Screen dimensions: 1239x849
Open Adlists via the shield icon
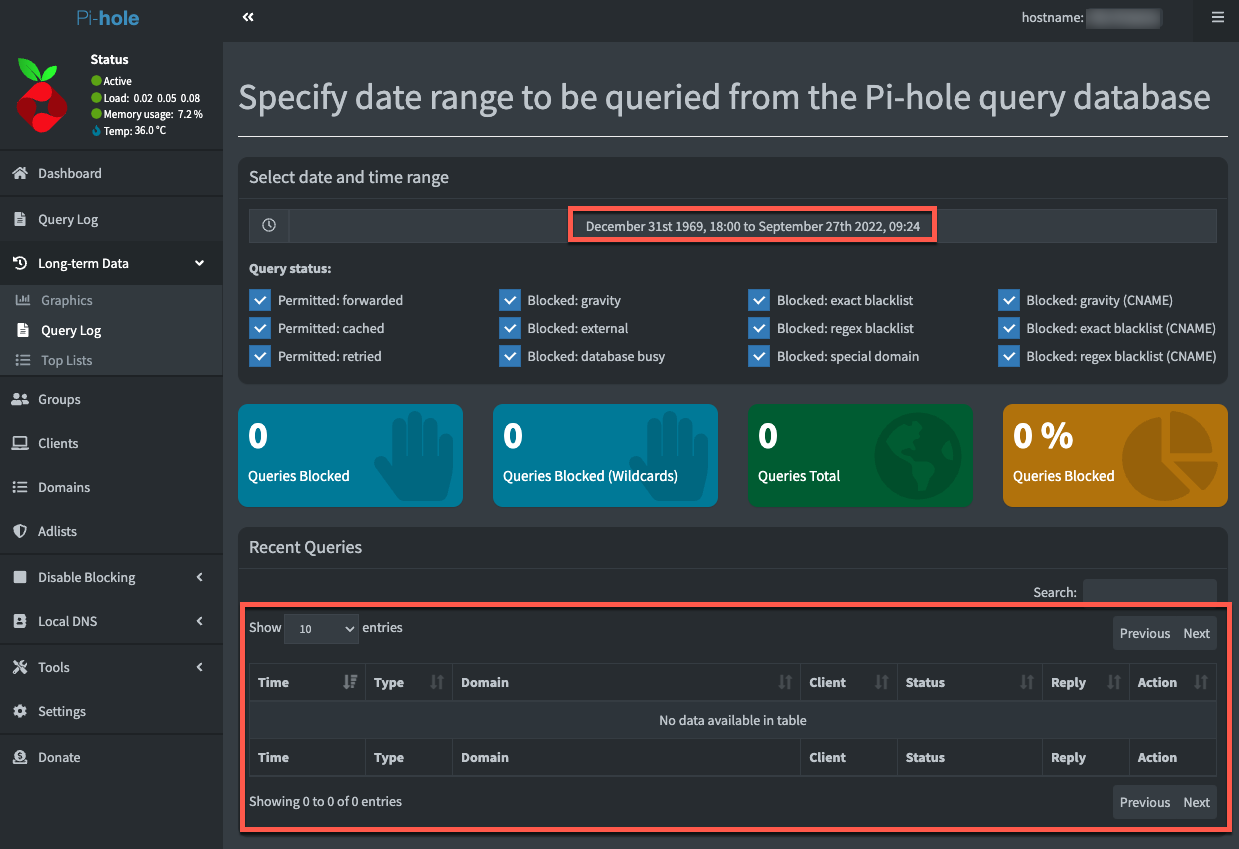point(20,531)
